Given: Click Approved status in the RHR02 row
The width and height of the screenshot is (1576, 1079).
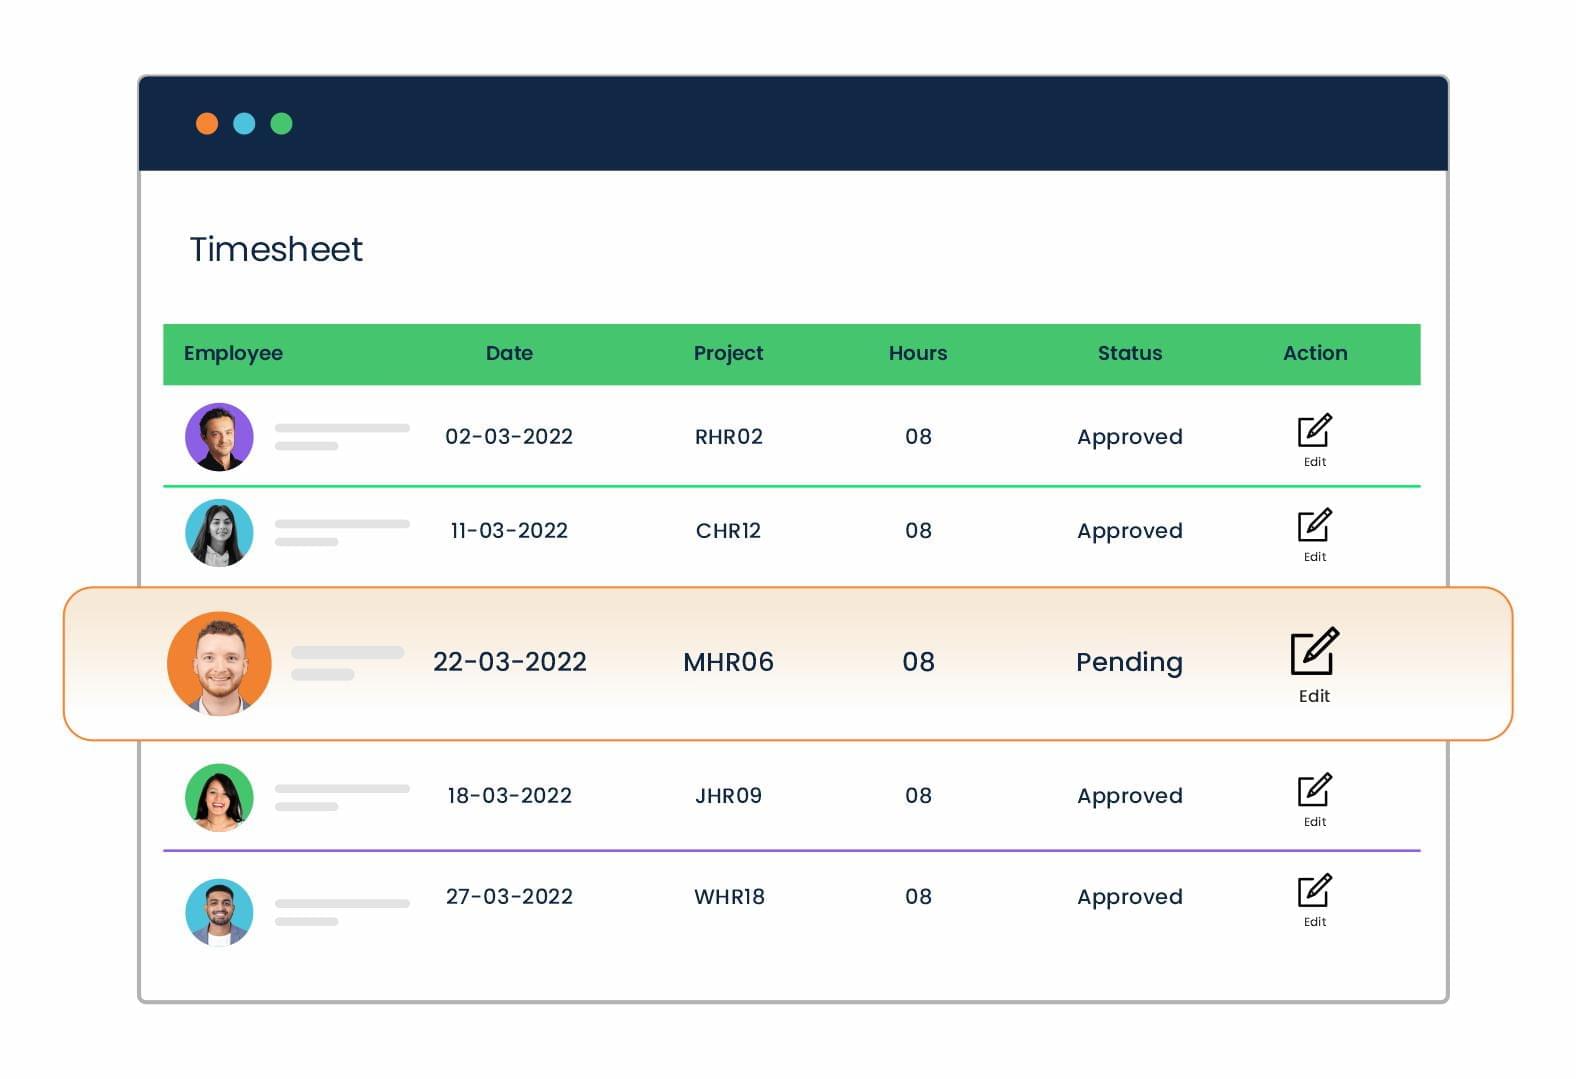Looking at the screenshot, I should coord(1130,438).
